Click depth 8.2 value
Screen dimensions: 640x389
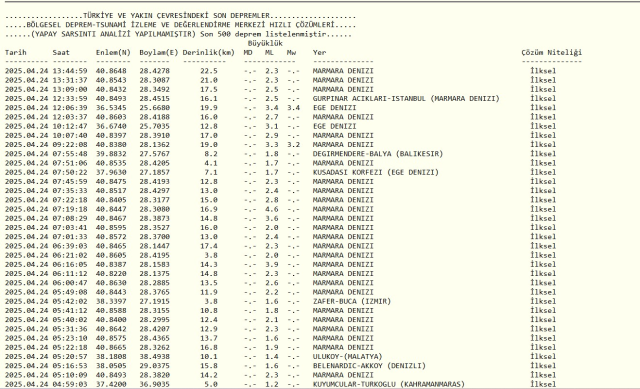211,154
